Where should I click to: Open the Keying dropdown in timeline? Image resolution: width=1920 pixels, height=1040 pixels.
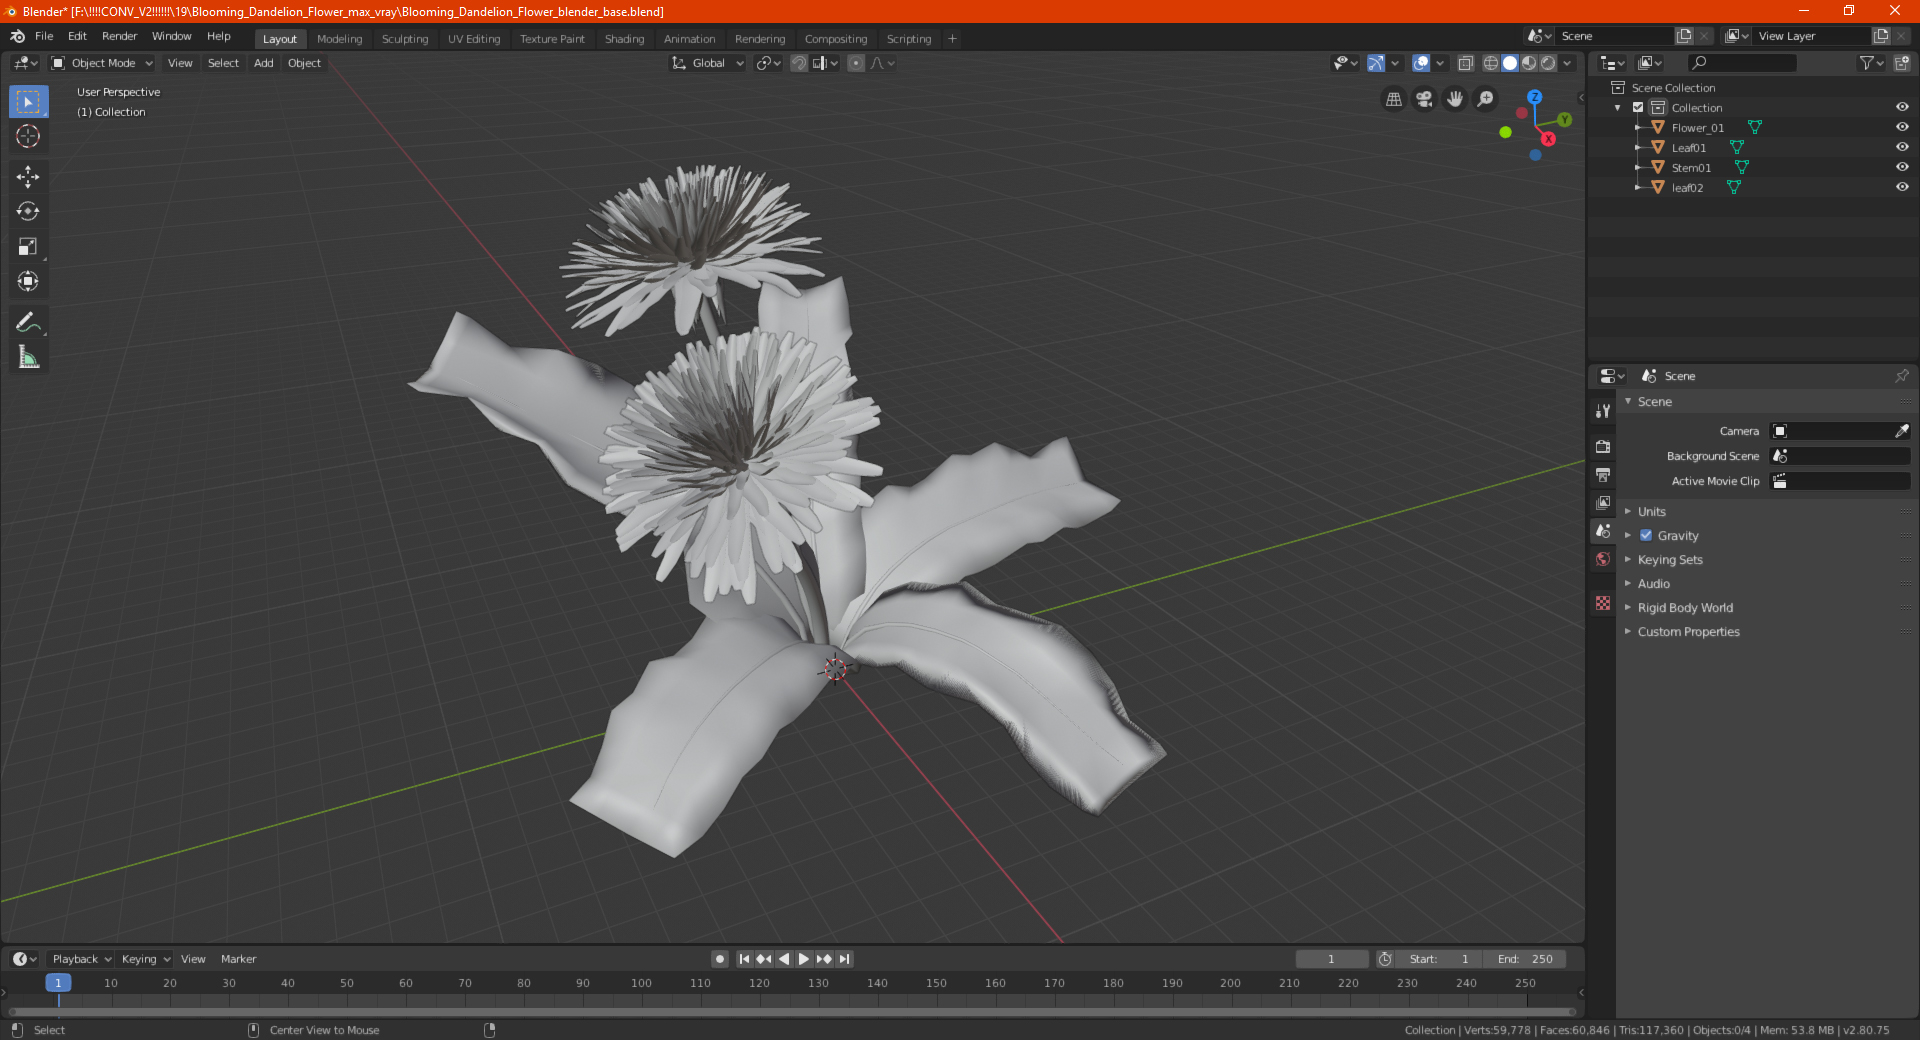pyautogui.click(x=146, y=959)
